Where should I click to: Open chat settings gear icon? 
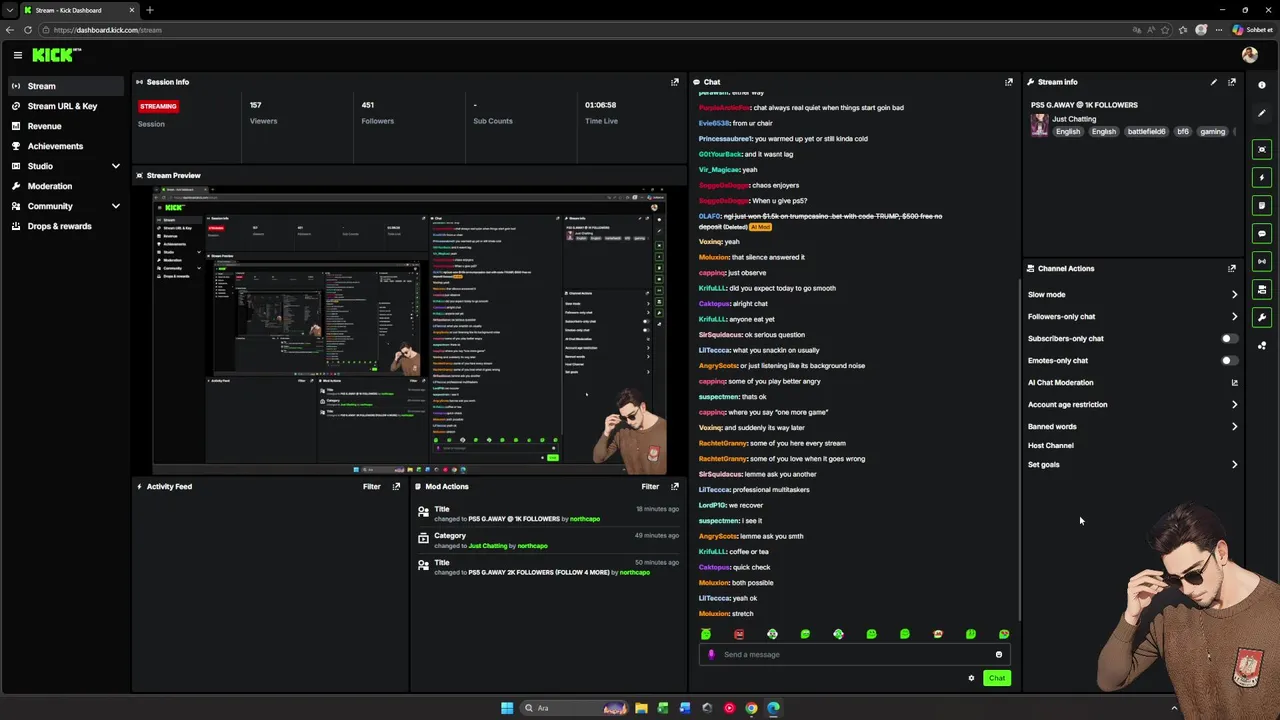pos(971,678)
